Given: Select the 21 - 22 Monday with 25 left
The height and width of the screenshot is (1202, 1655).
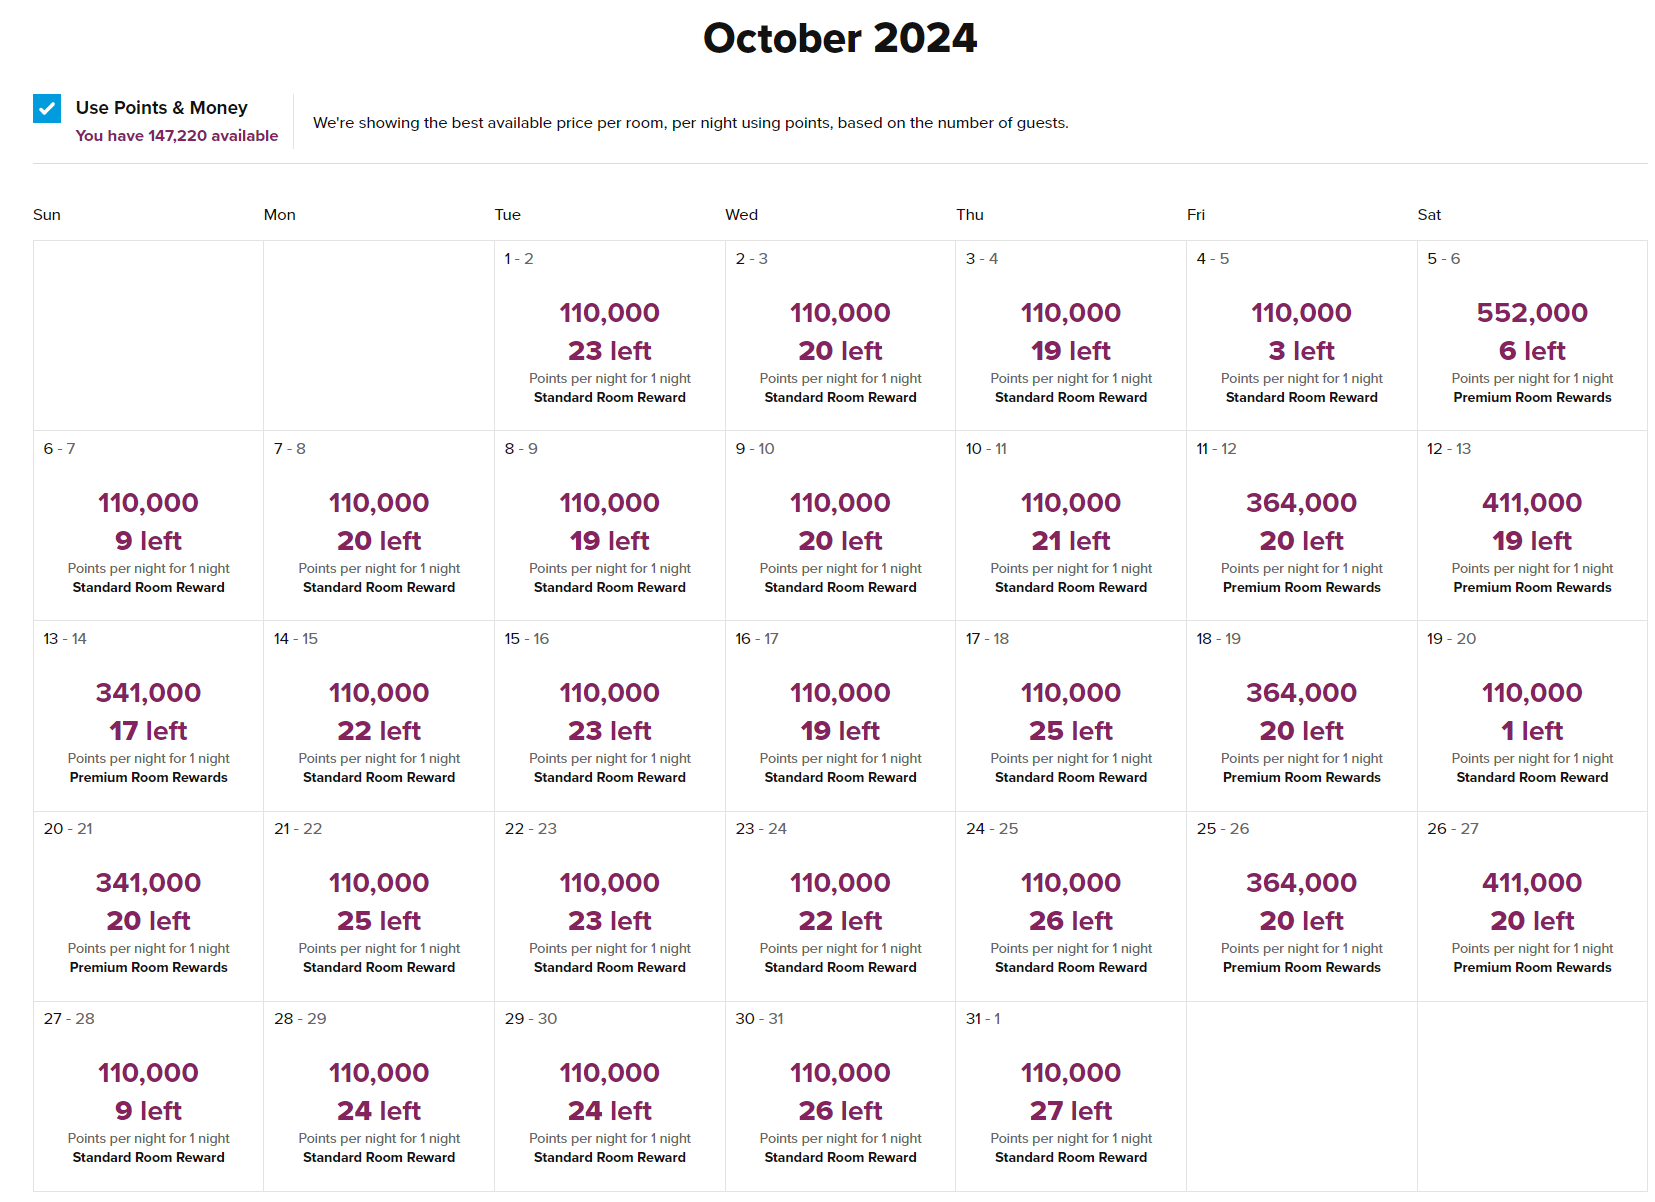Looking at the screenshot, I should [379, 906].
